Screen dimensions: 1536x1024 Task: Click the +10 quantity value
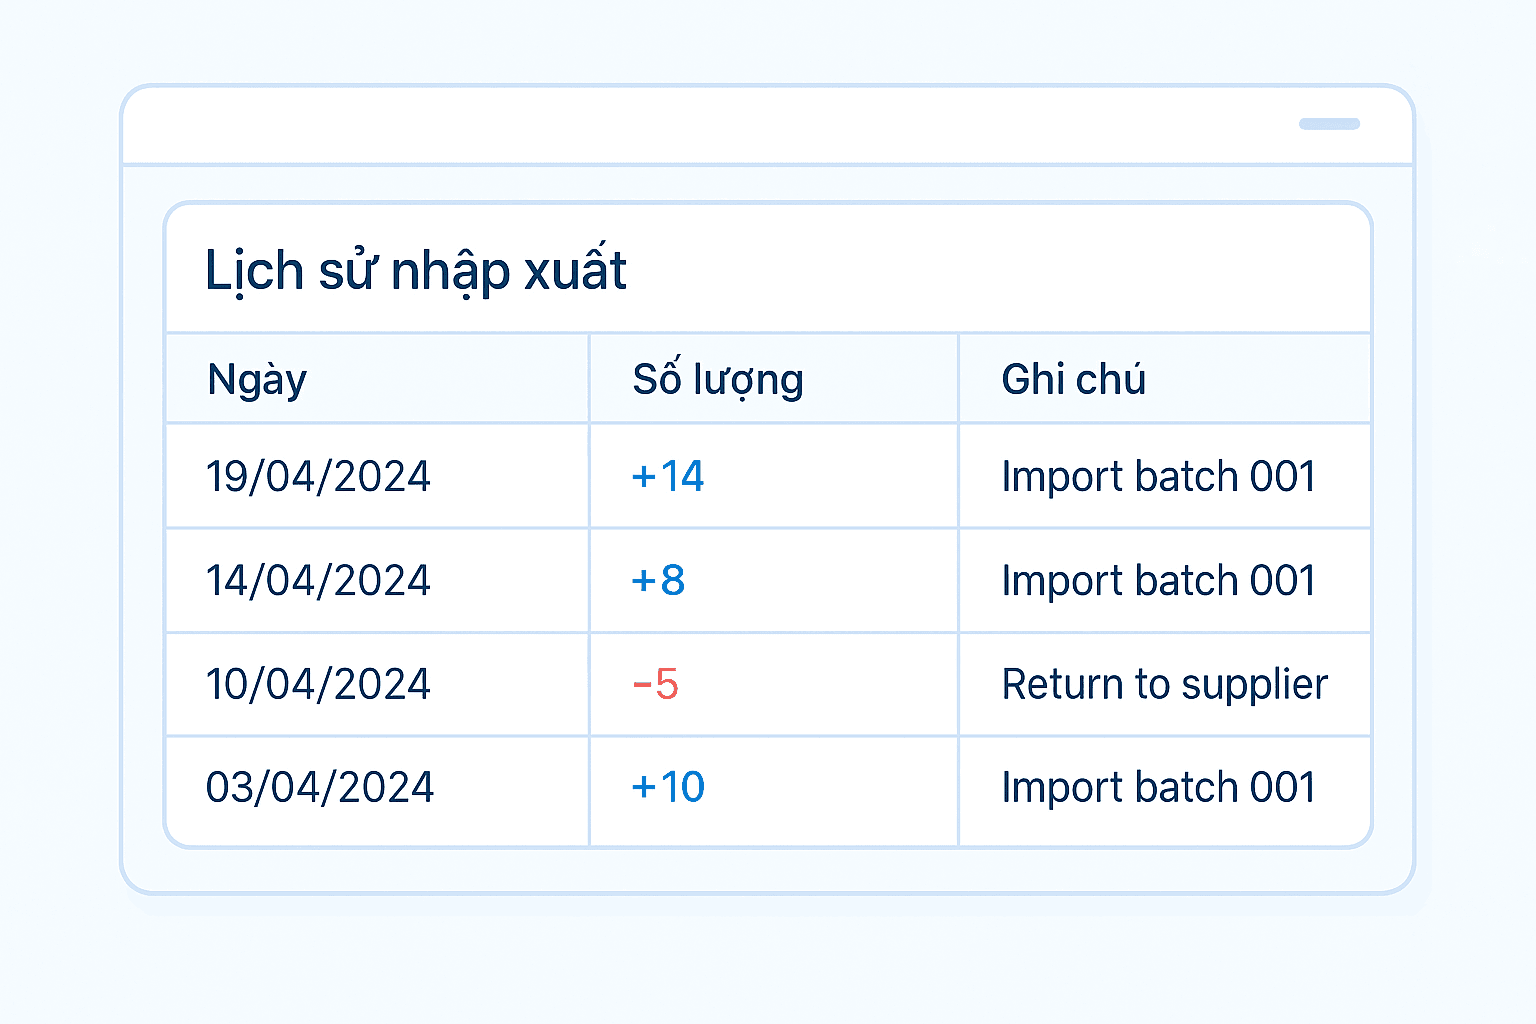point(668,788)
